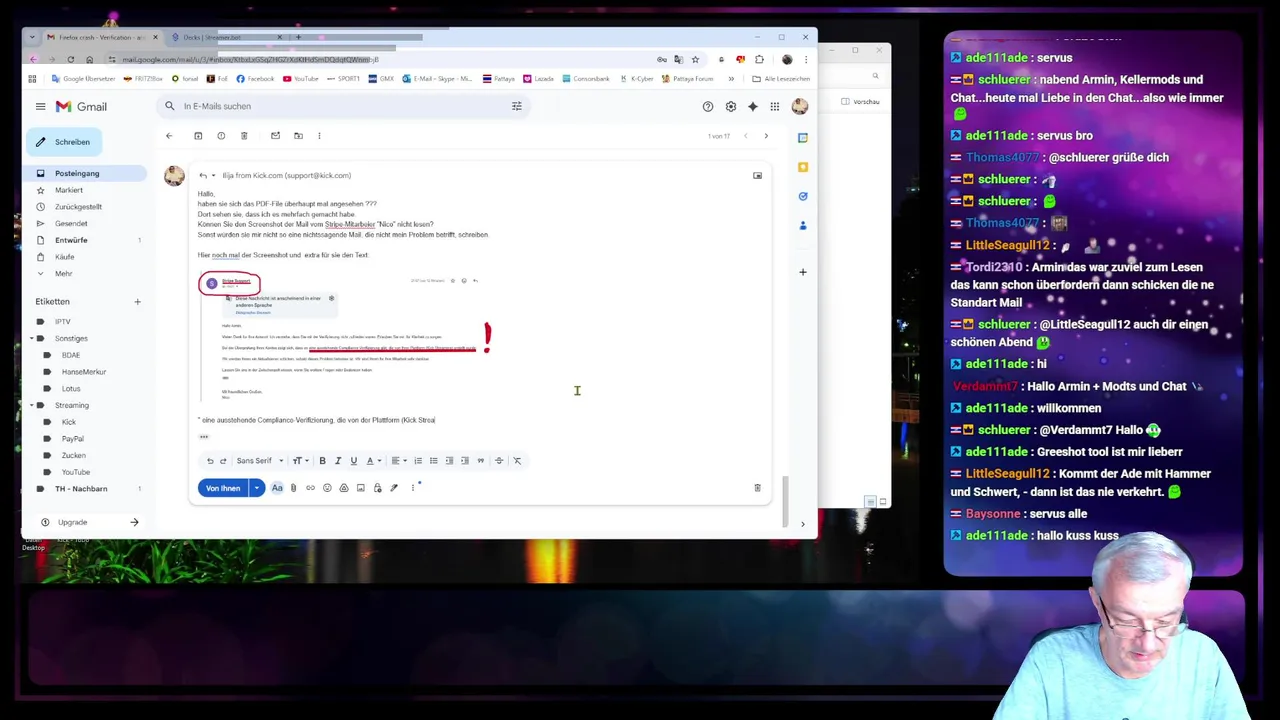Open the Sans Serif font dropdown
Image resolution: width=1280 pixels, height=720 pixels.
tap(260, 461)
